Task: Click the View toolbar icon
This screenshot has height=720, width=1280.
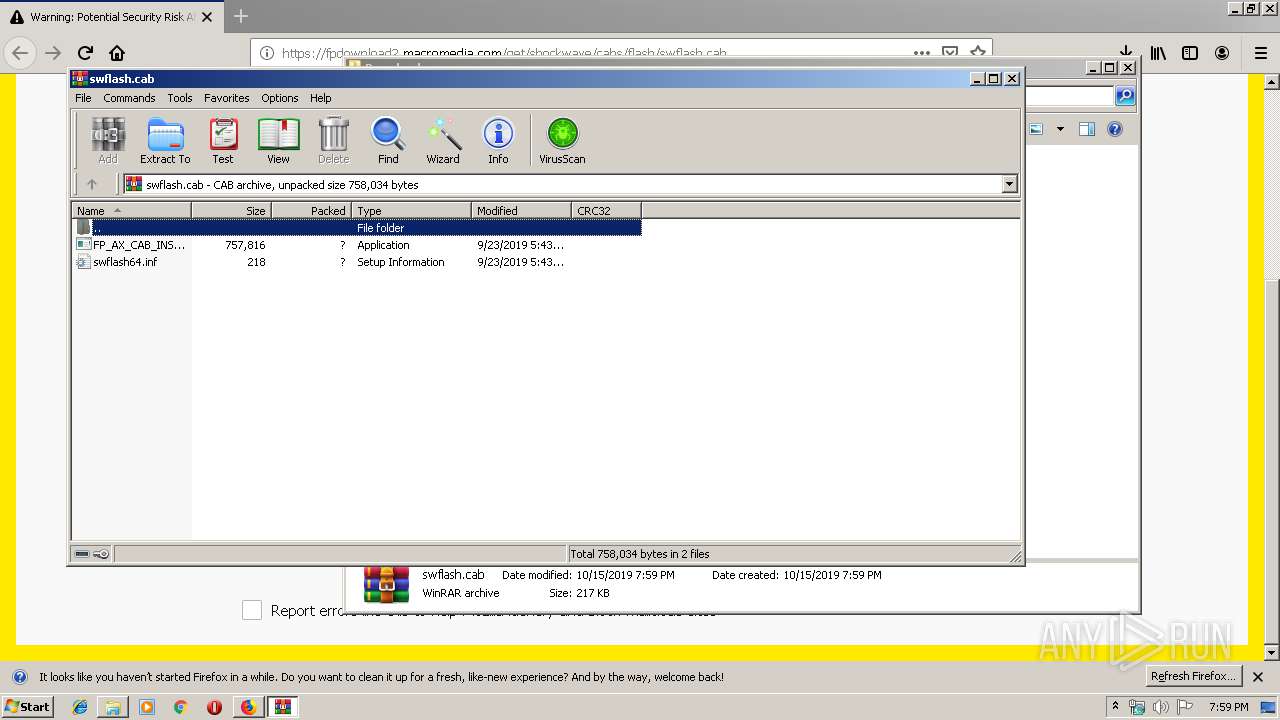Action: pos(278,140)
